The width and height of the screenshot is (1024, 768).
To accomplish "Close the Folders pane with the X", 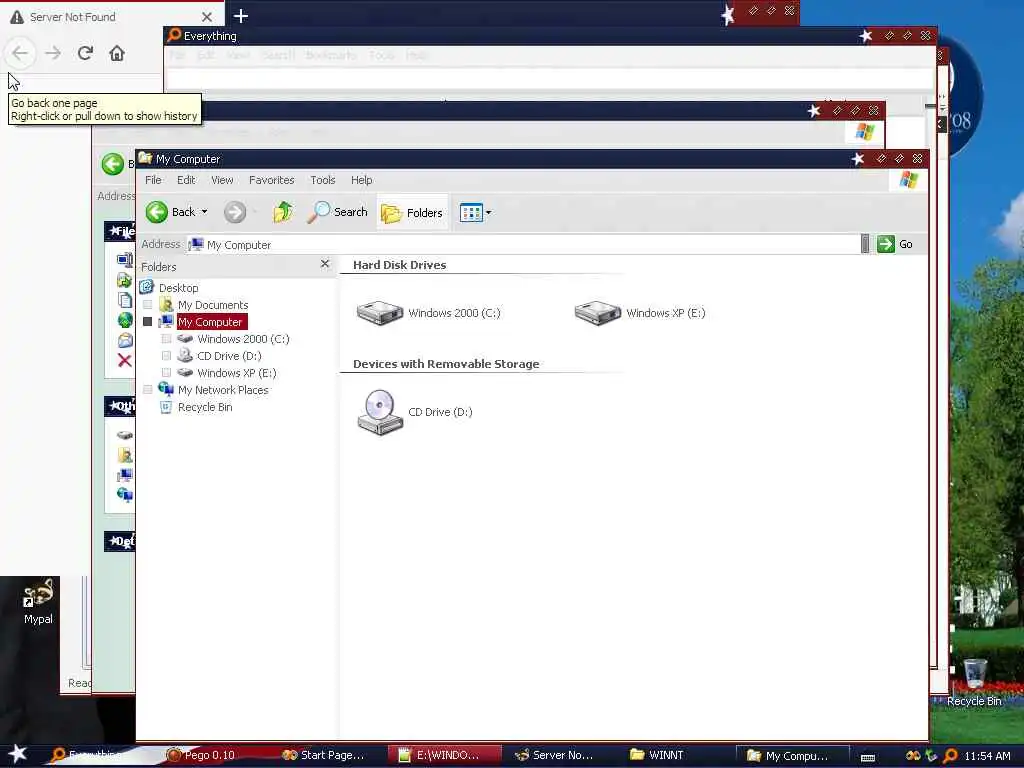I will pos(325,264).
